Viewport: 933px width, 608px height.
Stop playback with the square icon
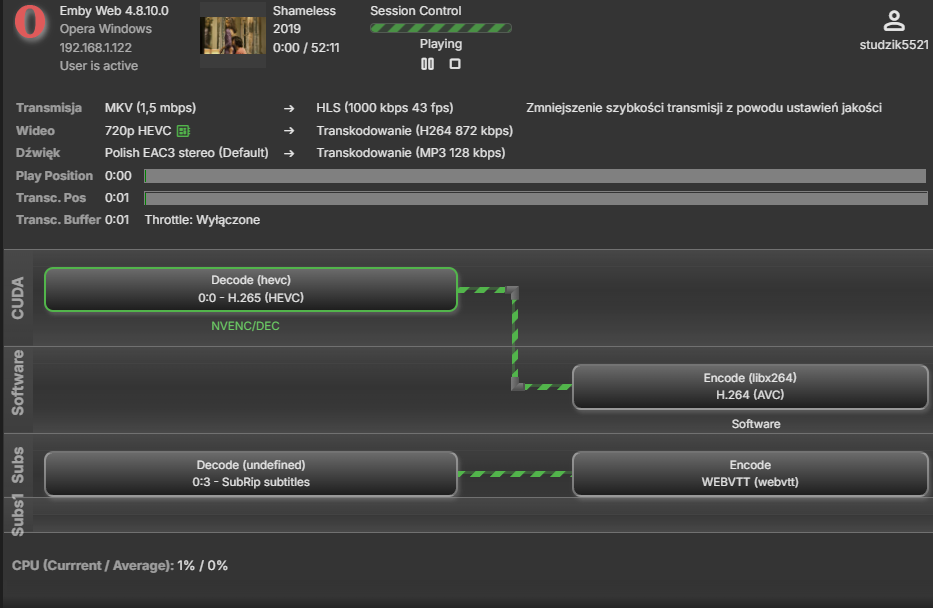coord(455,64)
